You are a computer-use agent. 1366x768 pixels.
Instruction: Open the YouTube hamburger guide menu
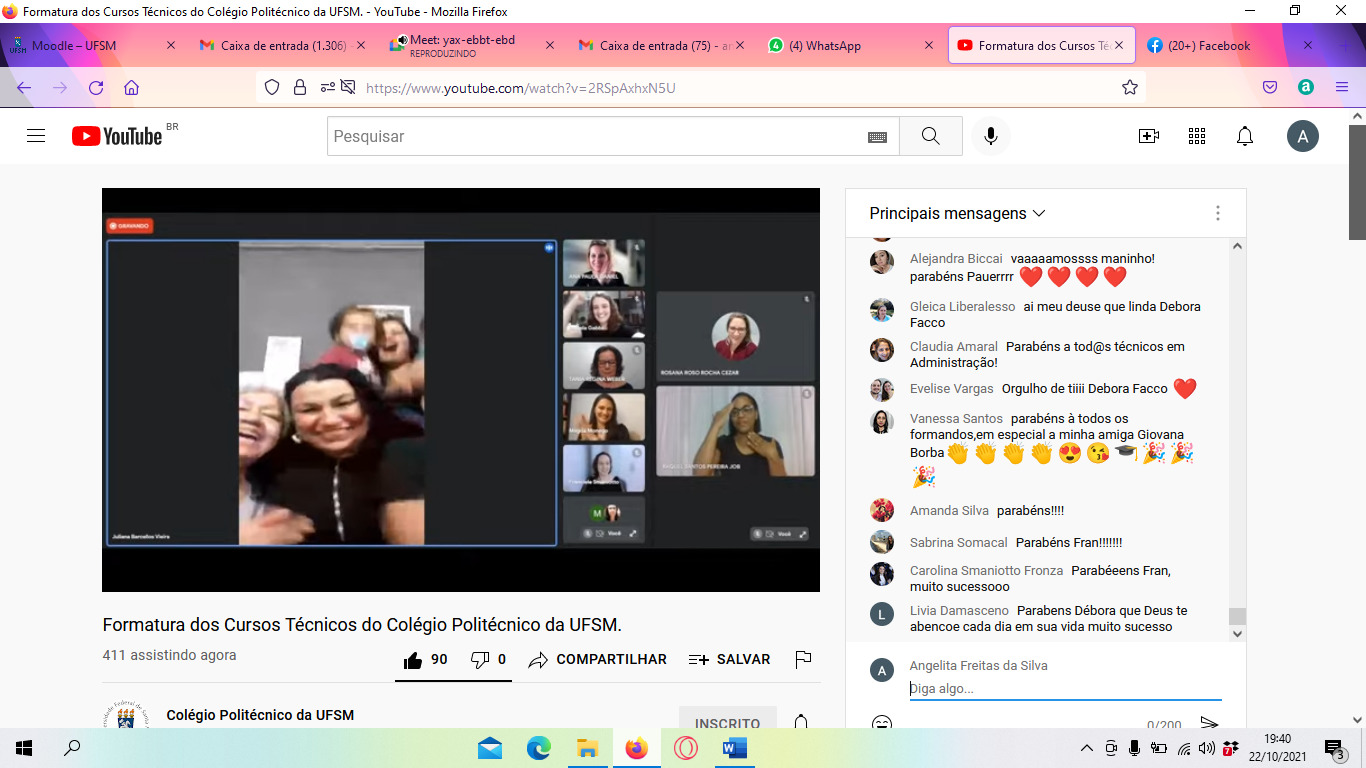(36, 136)
